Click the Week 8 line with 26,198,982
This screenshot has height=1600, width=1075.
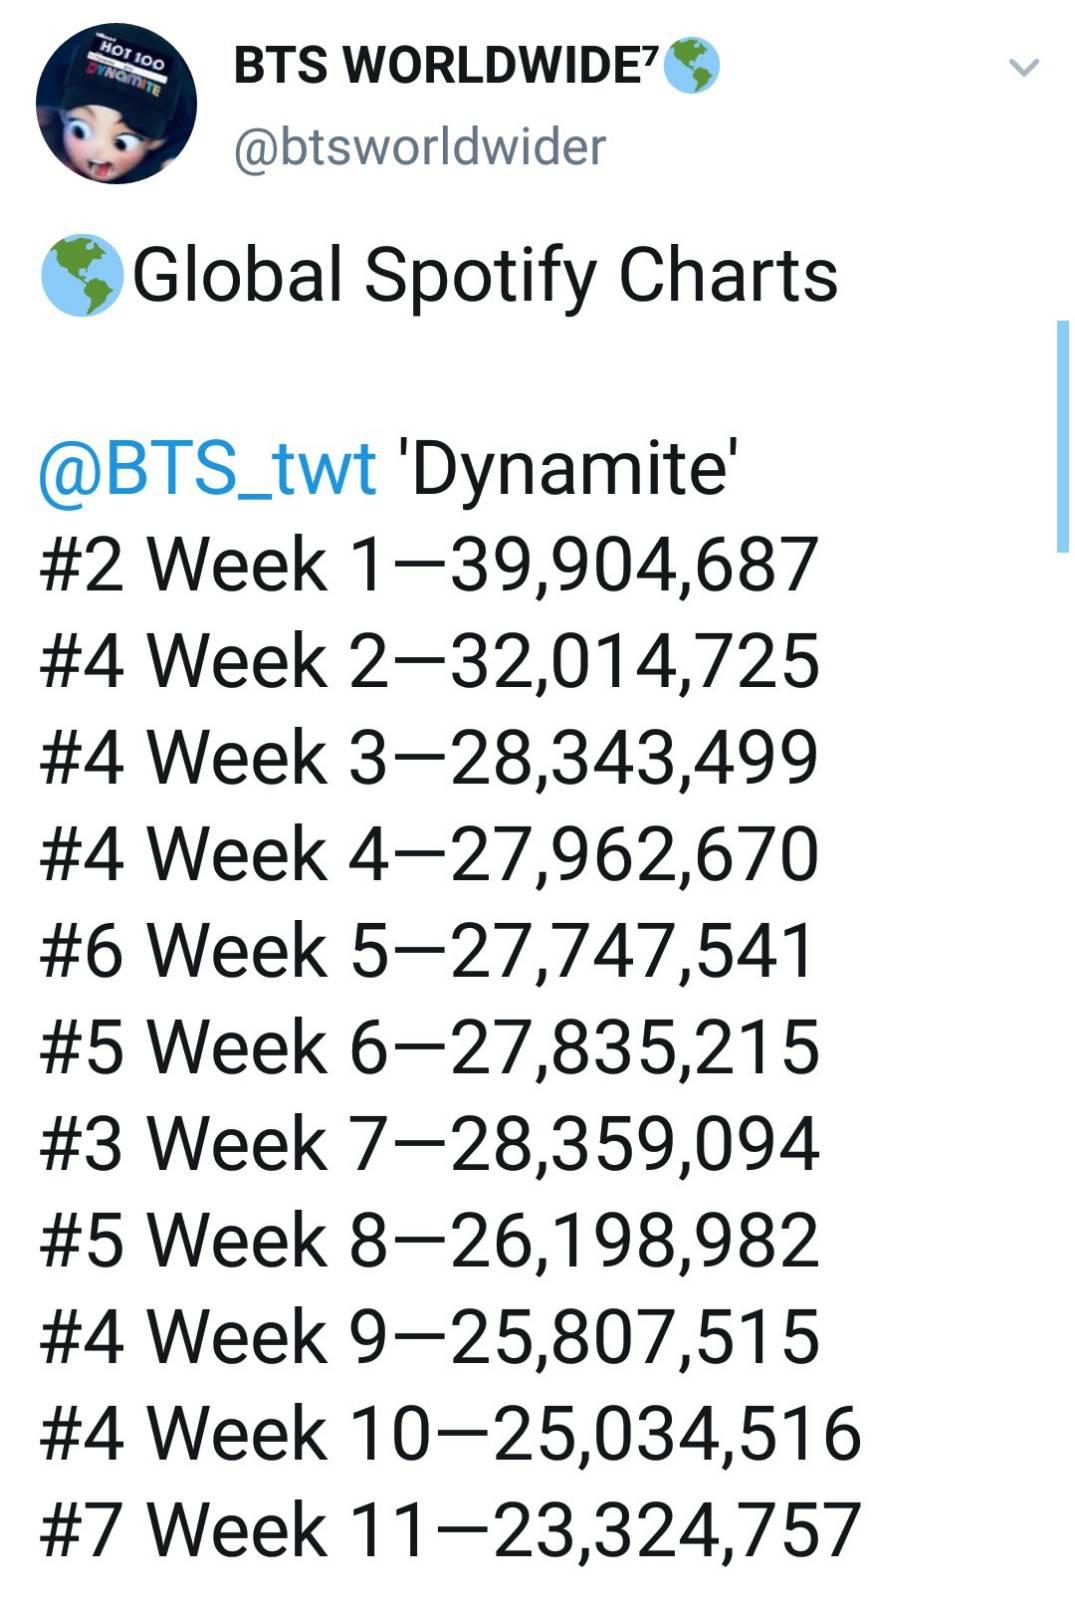pyautogui.click(x=430, y=1240)
